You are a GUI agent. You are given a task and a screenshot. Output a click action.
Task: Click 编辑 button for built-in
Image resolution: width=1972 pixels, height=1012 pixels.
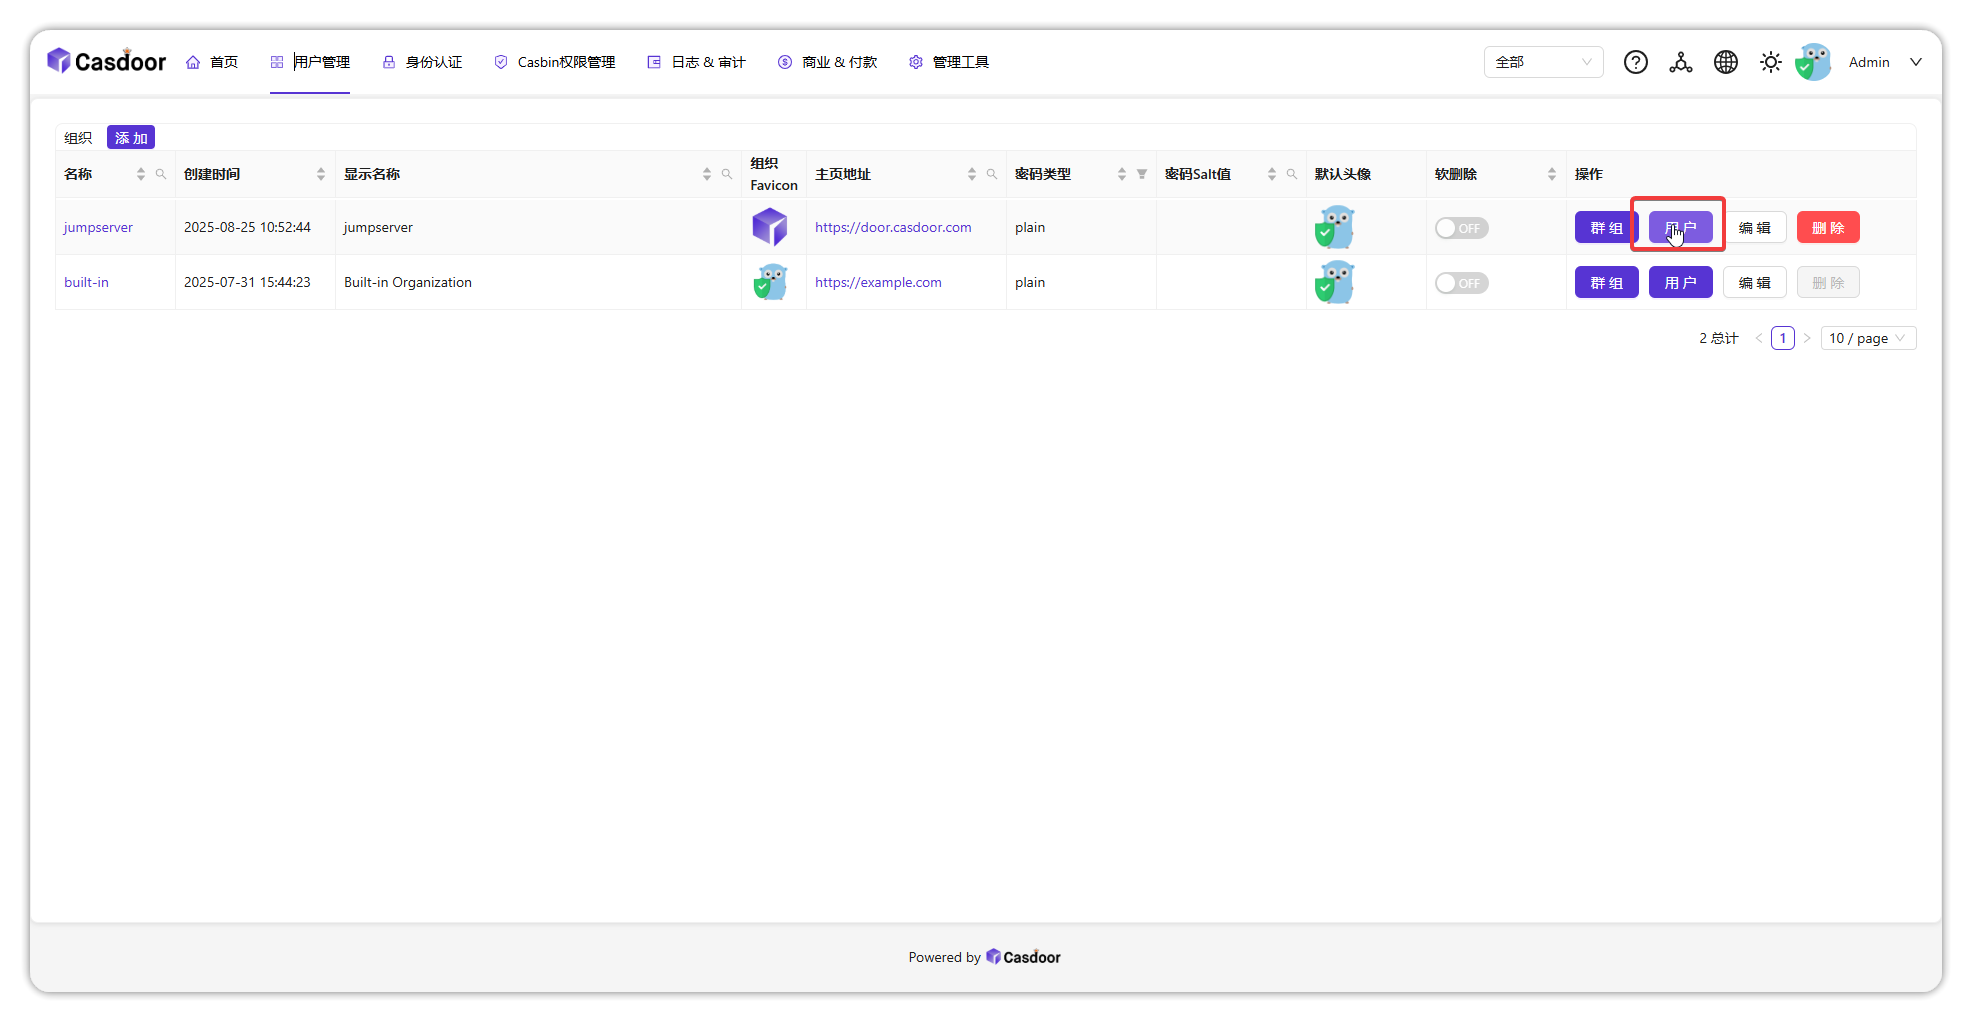(1755, 283)
